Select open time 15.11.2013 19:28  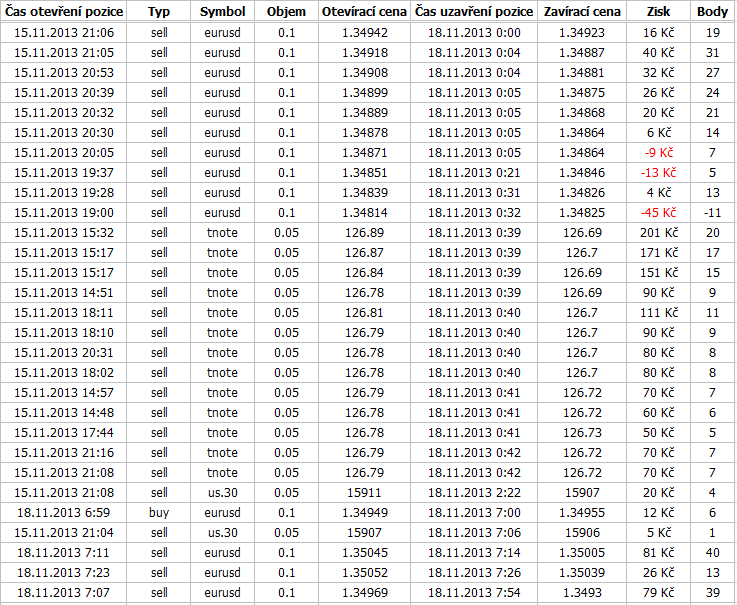point(64,193)
